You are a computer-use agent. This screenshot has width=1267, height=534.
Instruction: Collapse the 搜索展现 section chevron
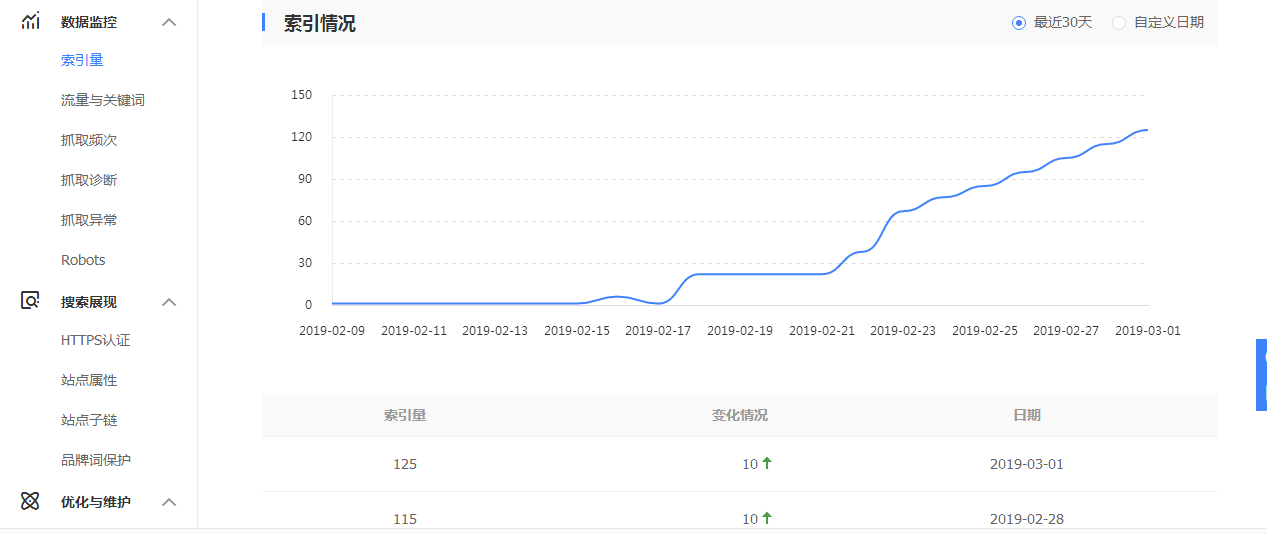(169, 302)
